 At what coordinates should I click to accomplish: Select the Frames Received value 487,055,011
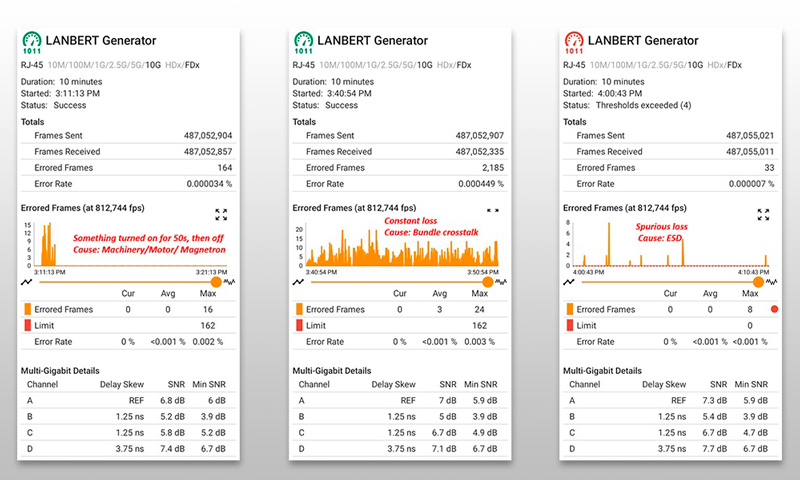pos(750,151)
